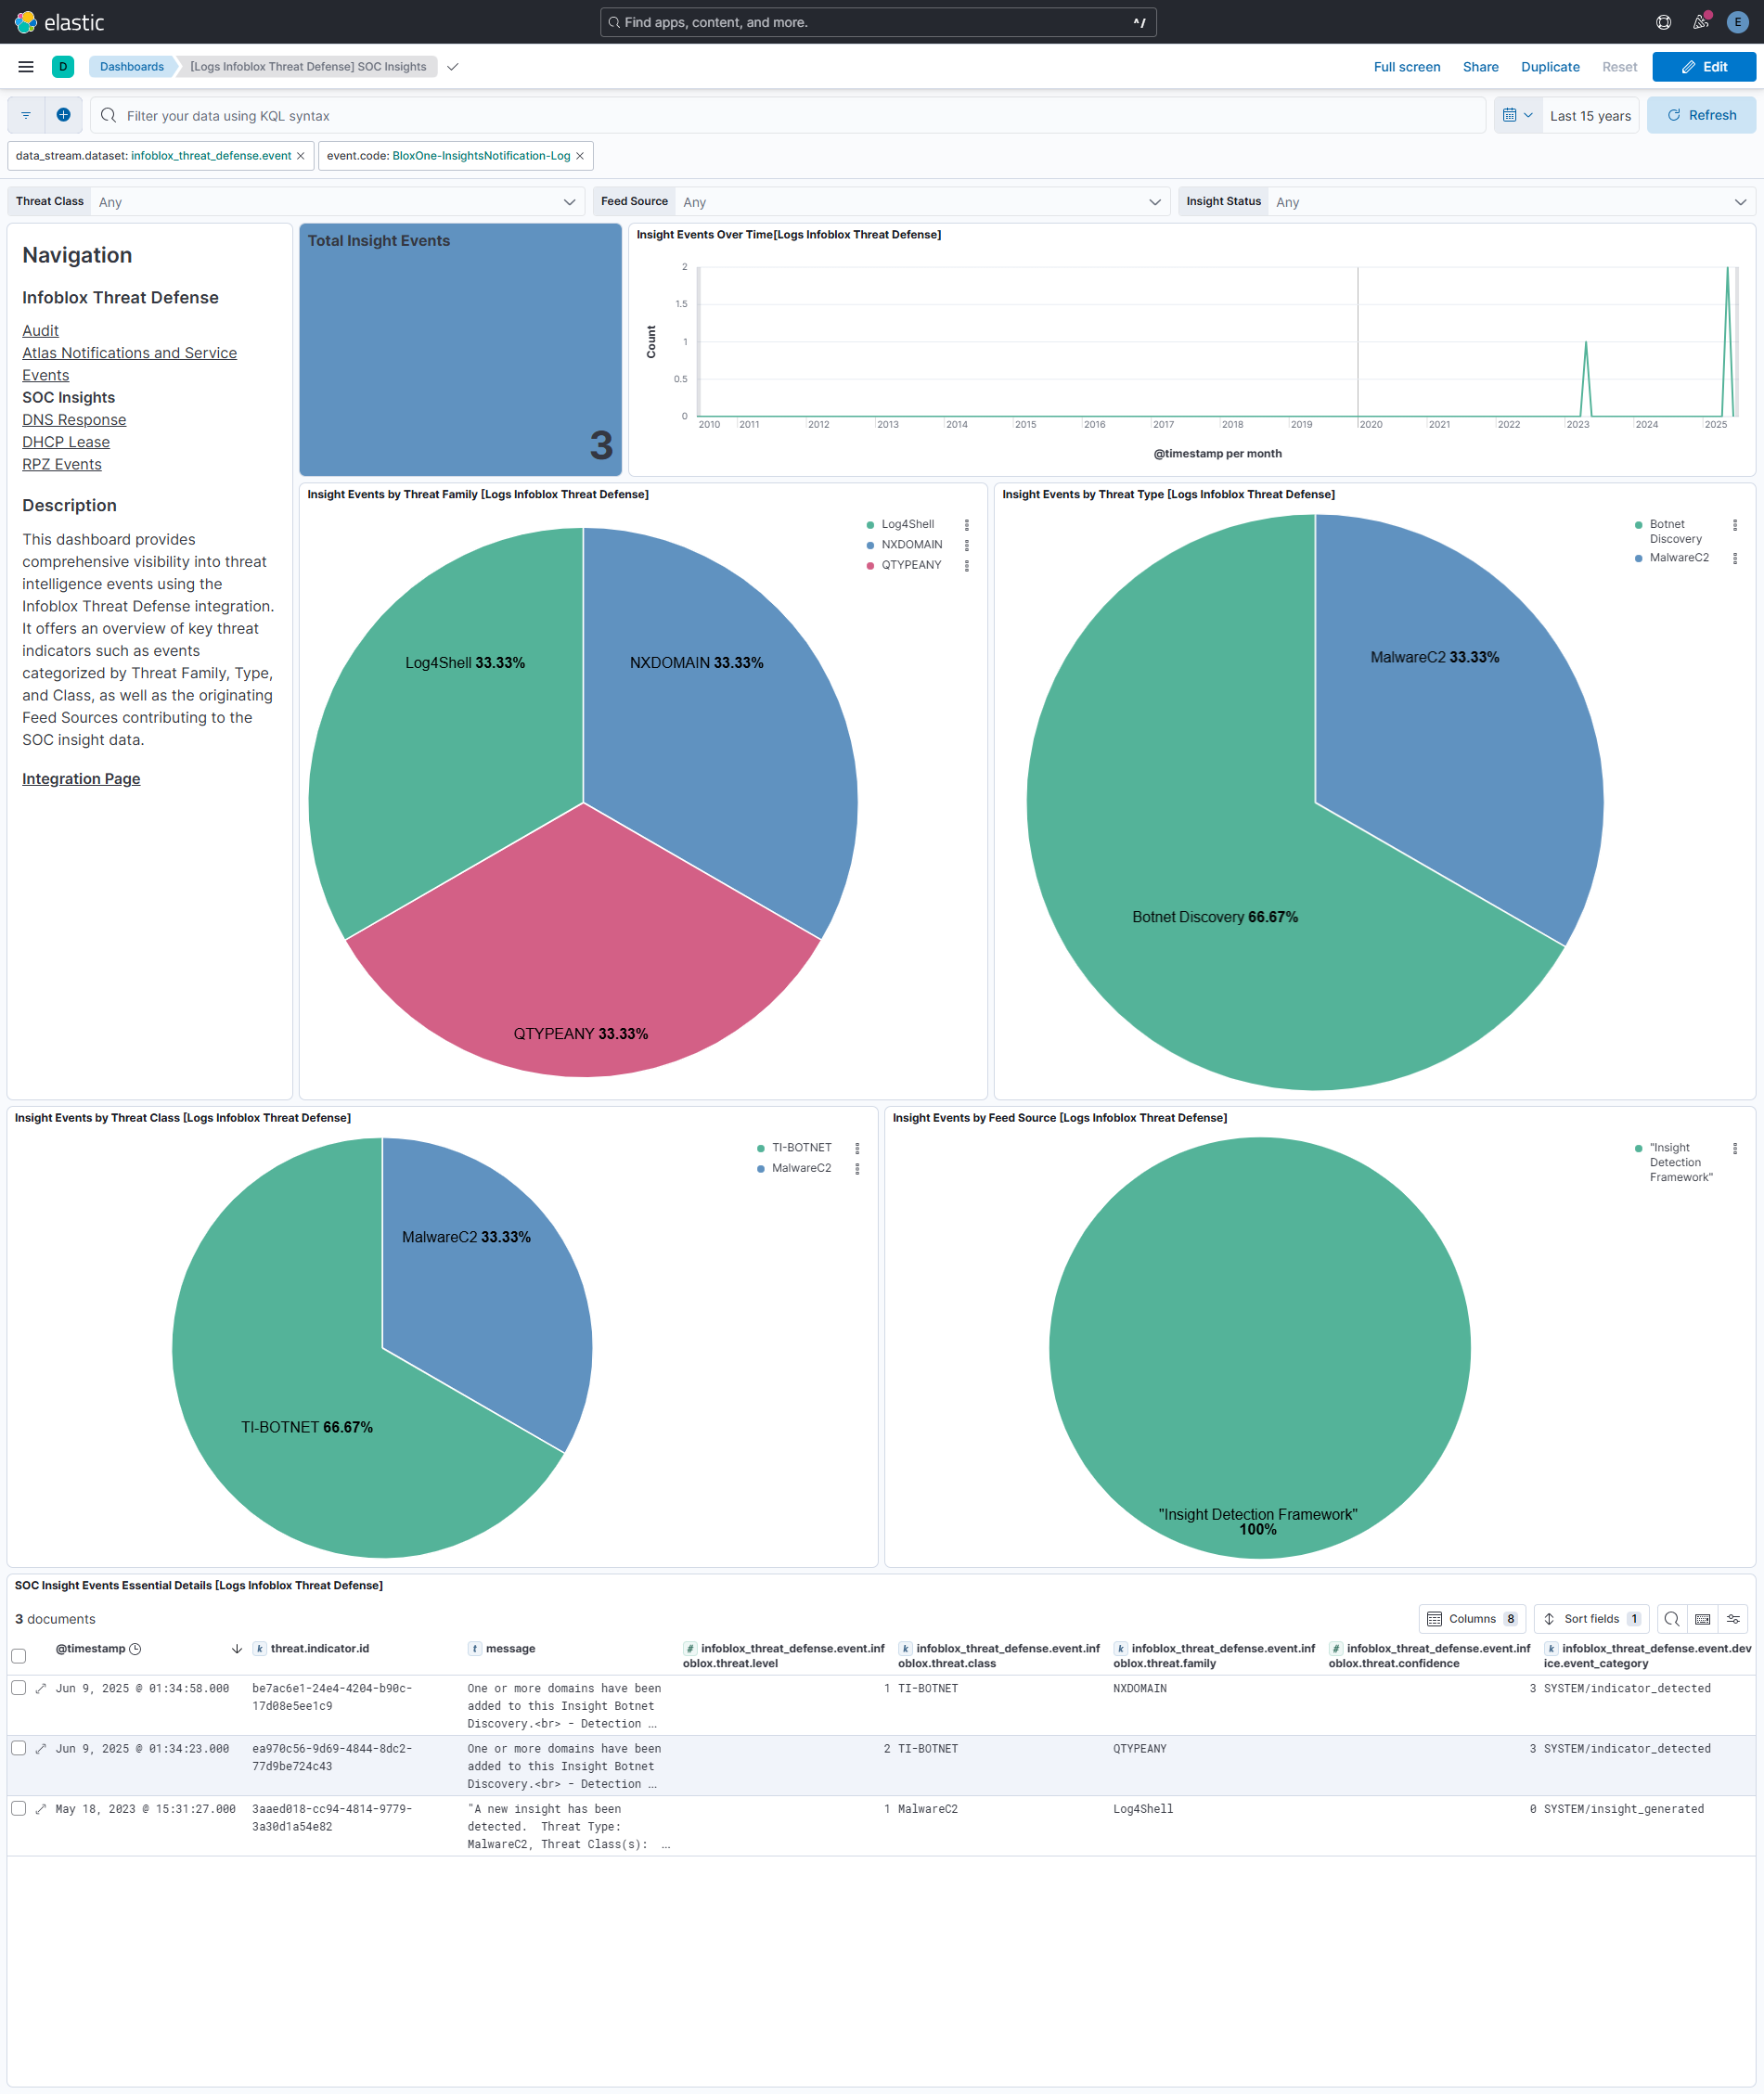Open the newsfeed notifications icon
1764x2094 pixels.
click(x=1700, y=22)
